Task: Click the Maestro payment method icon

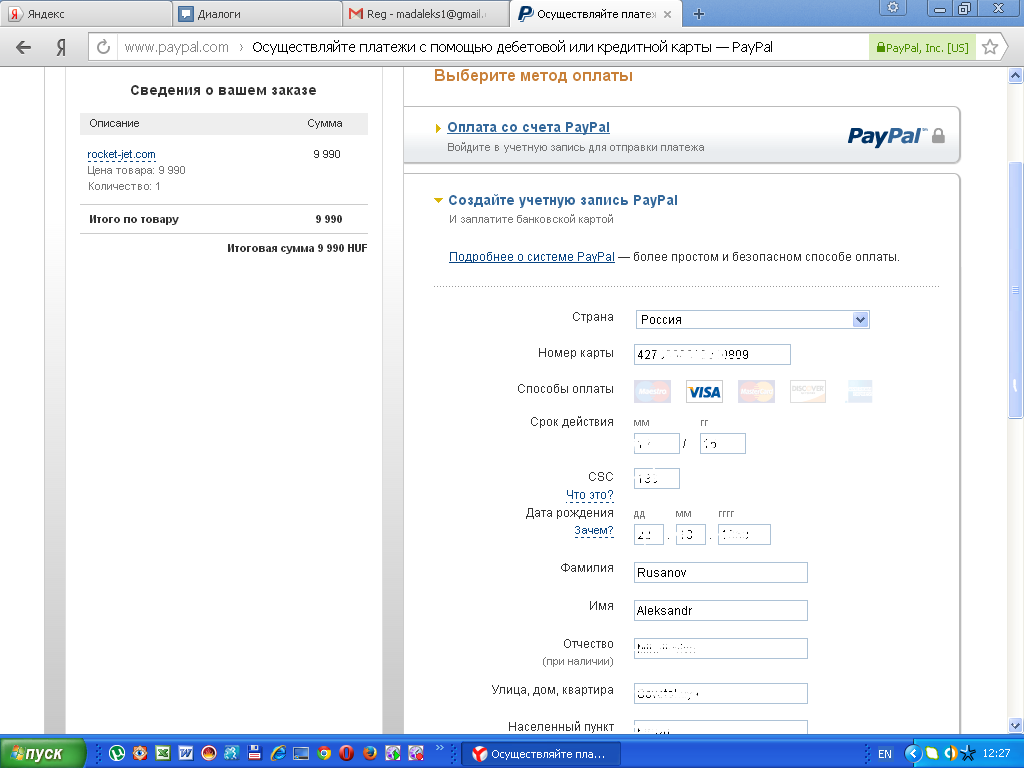Action: tap(652, 391)
